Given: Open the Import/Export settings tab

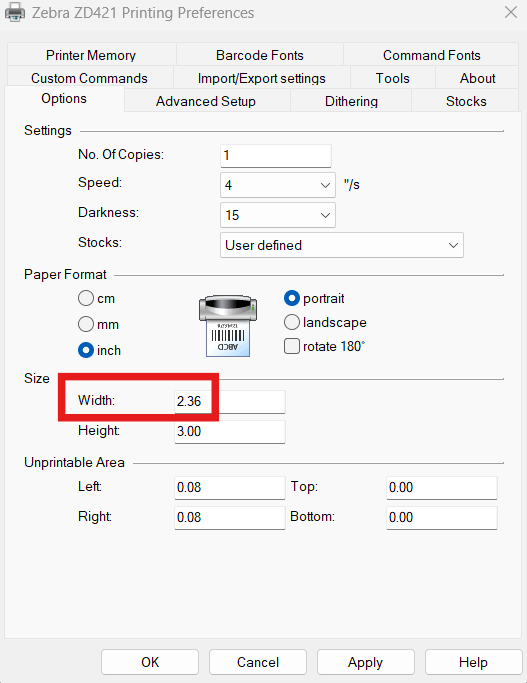Looking at the screenshot, I should point(262,78).
